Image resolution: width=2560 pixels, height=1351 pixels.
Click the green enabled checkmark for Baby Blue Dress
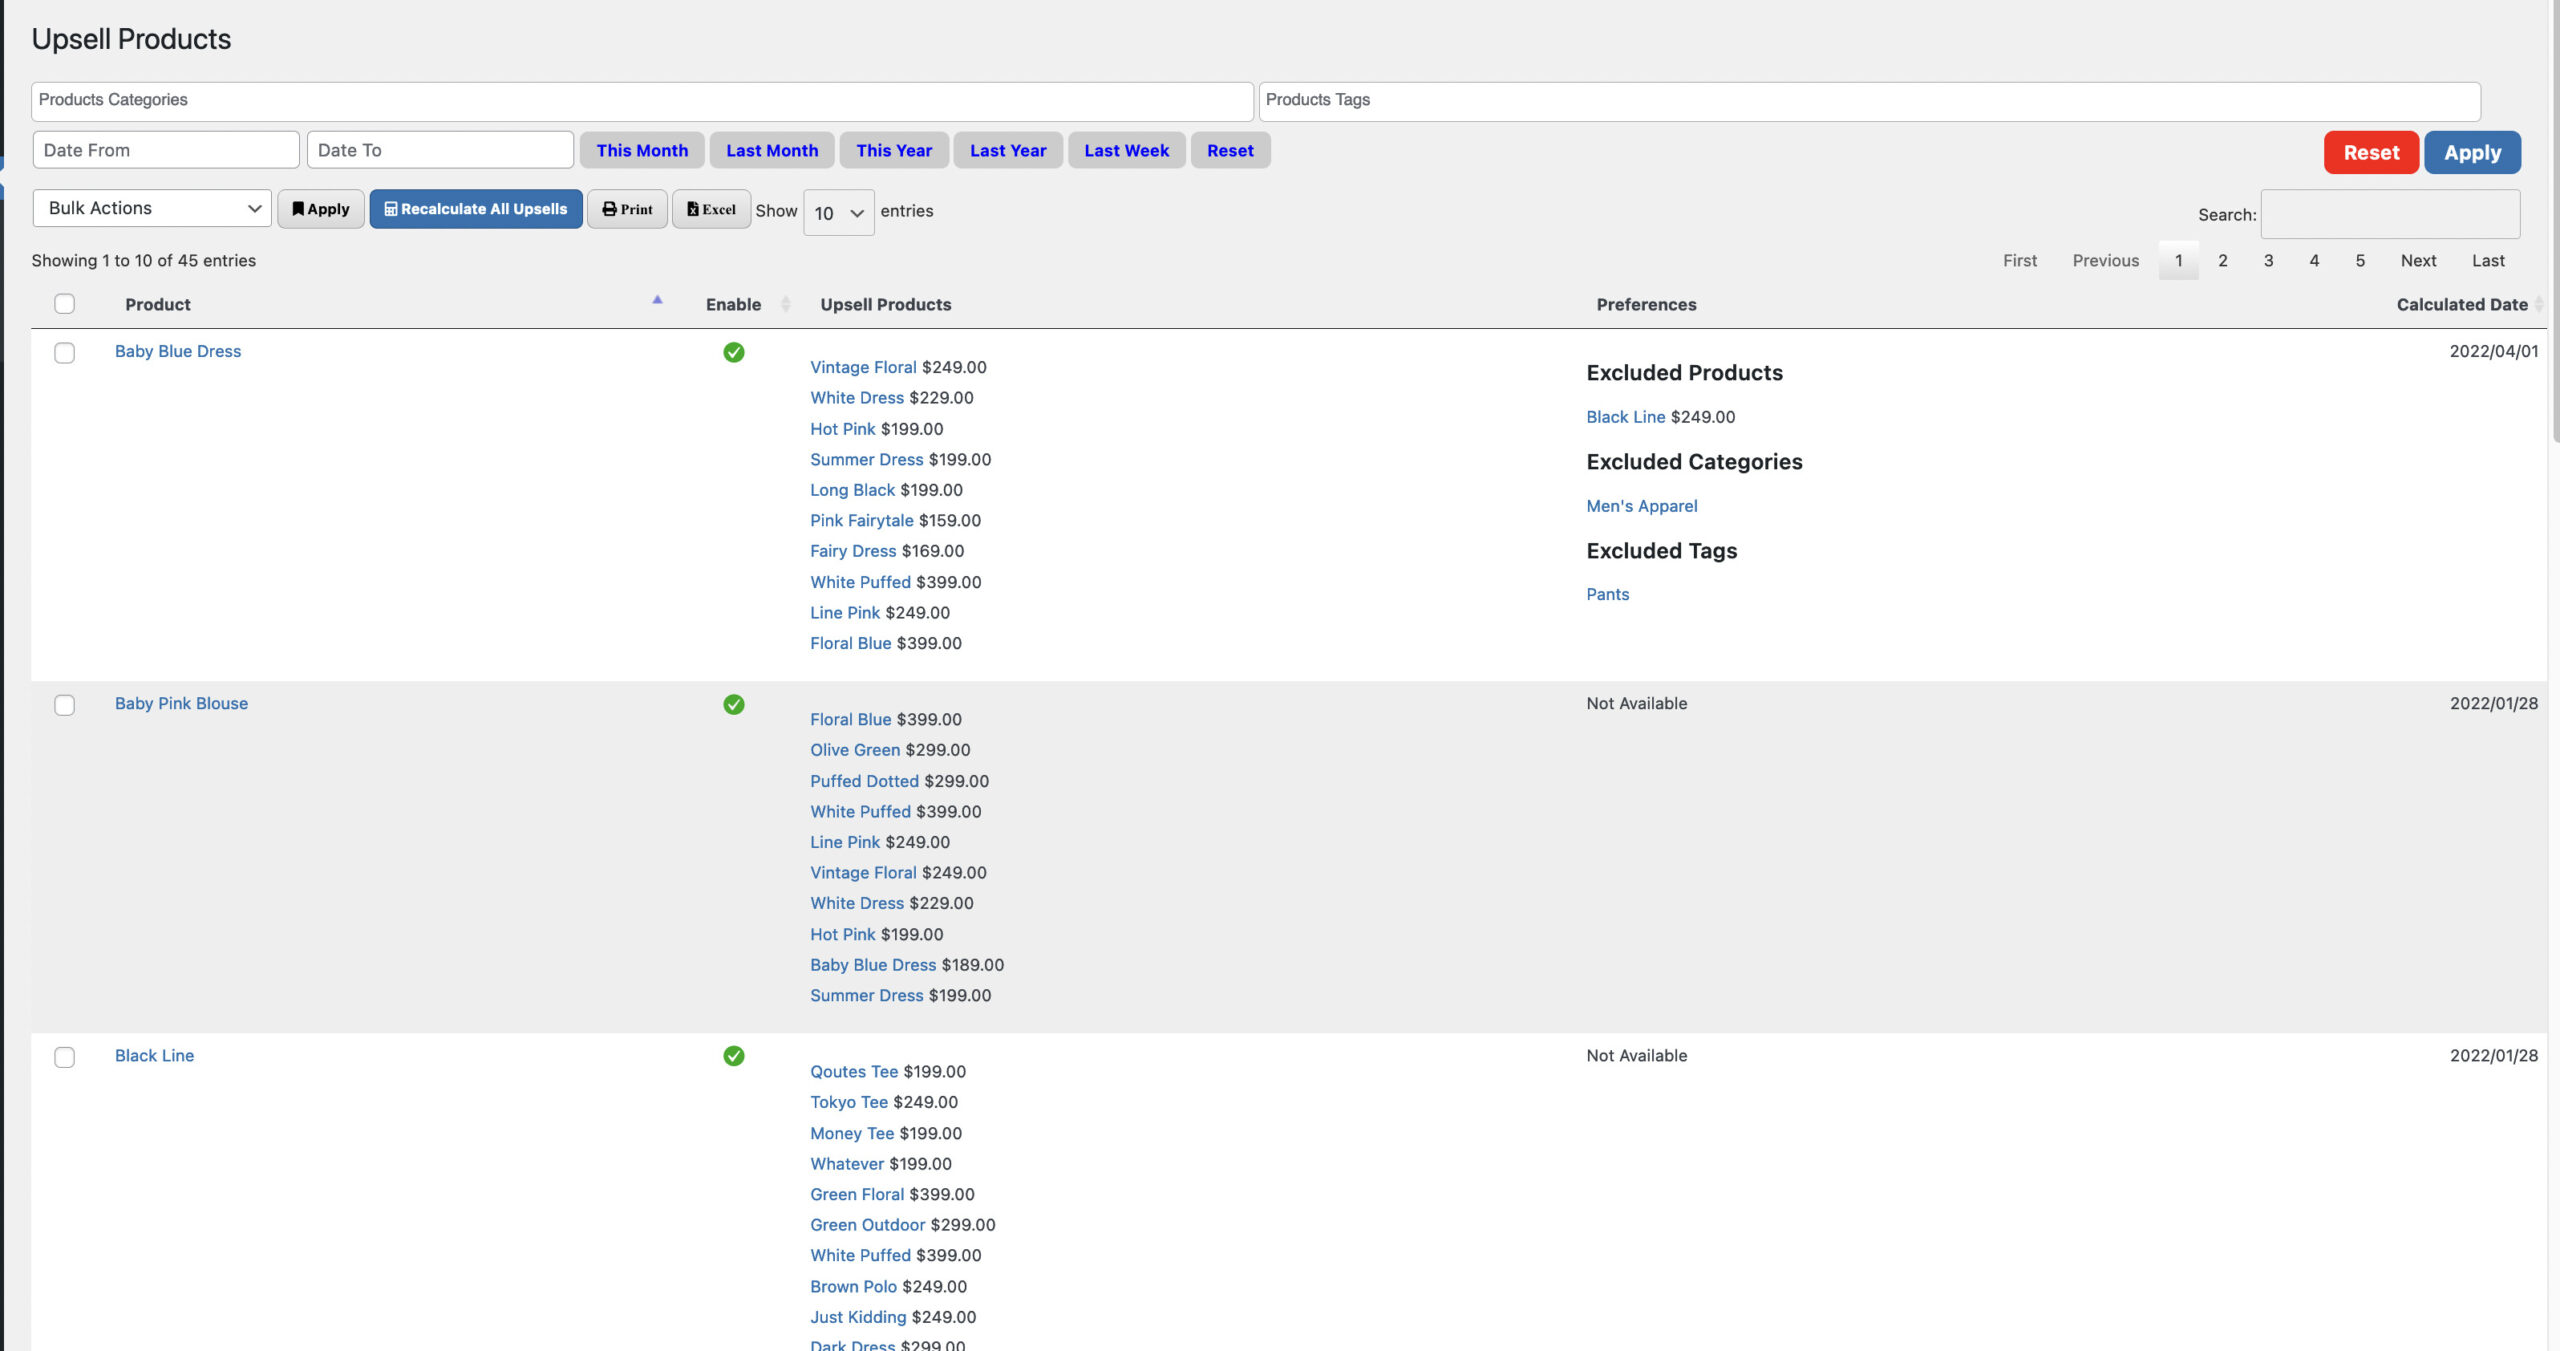pos(734,352)
